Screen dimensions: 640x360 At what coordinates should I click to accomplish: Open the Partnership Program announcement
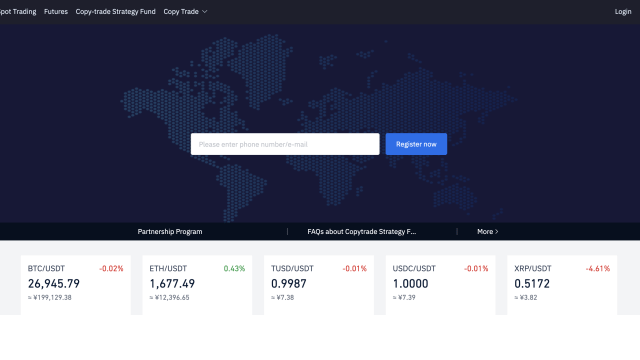(x=170, y=231)
